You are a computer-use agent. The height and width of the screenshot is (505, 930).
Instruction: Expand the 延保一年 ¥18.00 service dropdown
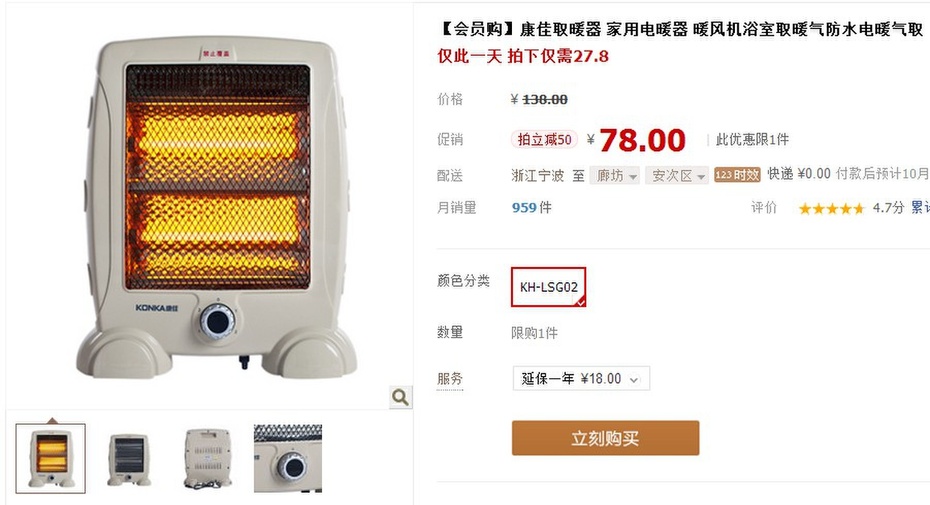pos(581,379)
